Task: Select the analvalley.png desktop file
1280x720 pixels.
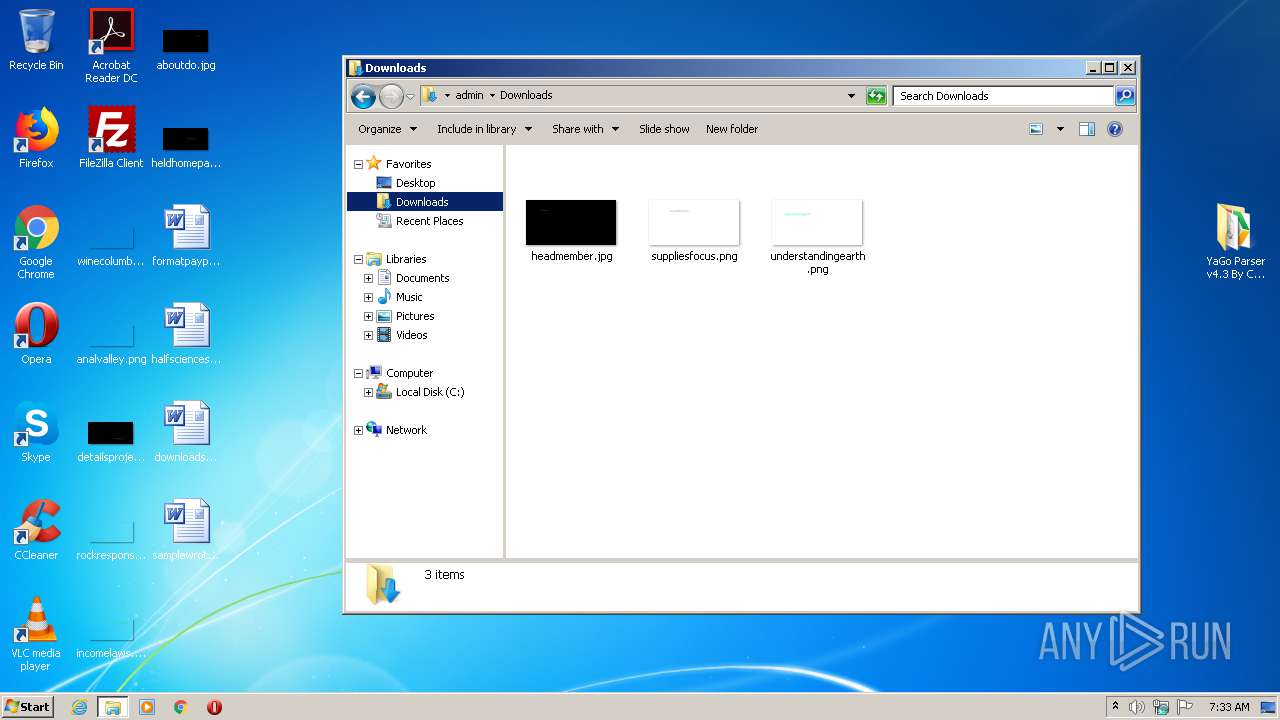Action: [x=111, y=340]
